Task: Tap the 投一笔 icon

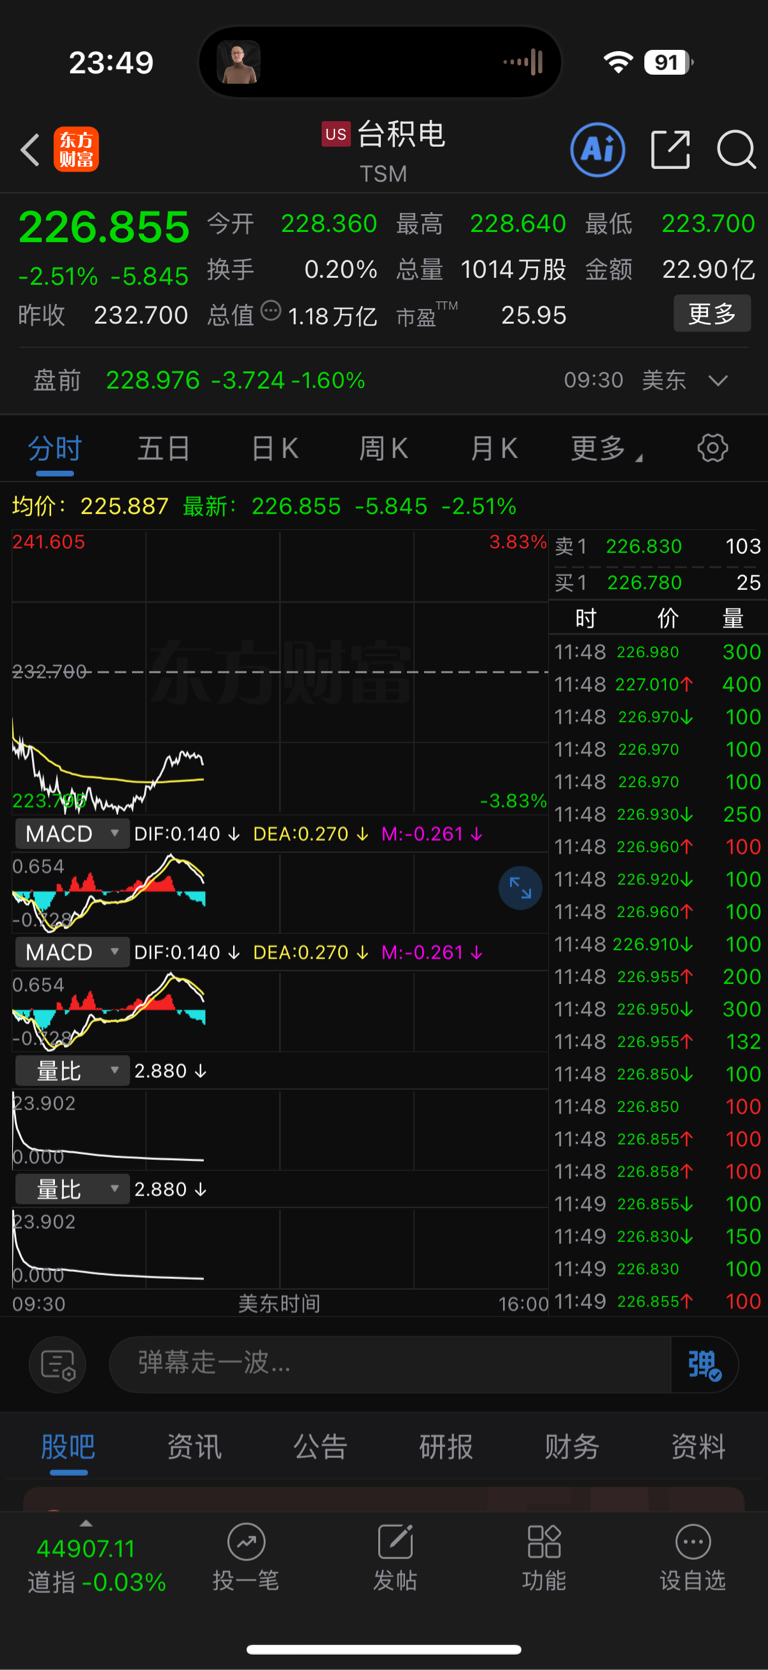Action: pos(246,1557)
